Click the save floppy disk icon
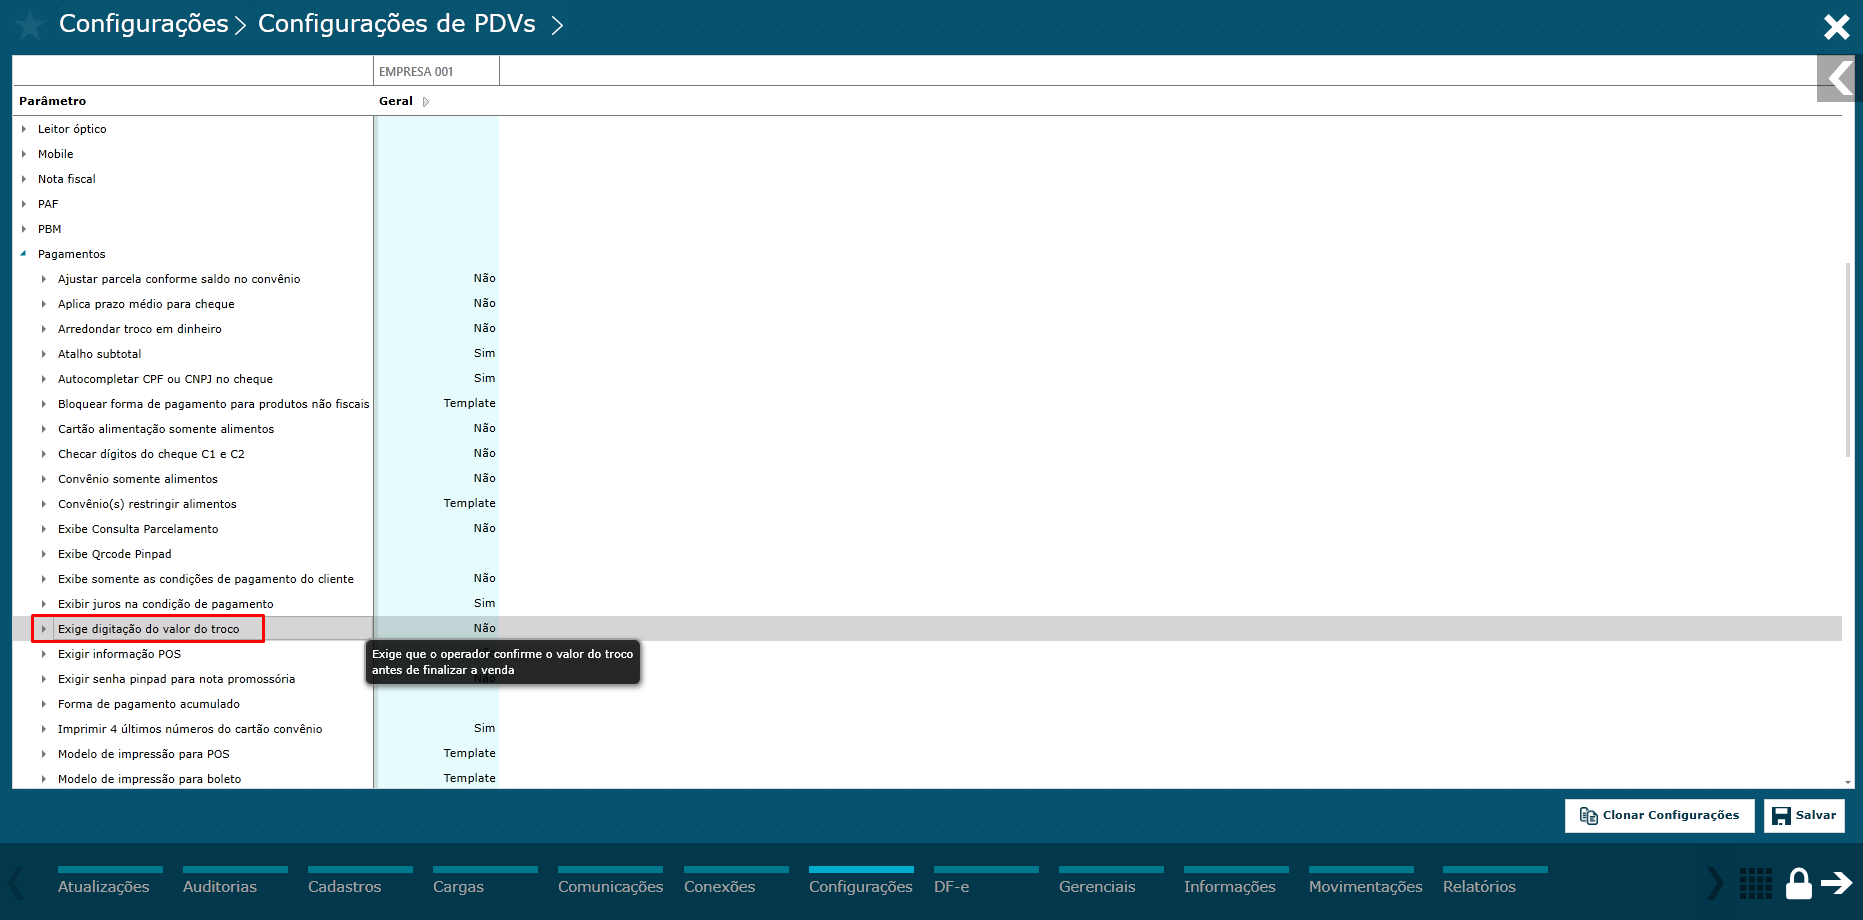Screen dimensions: 1863x920 click(x=1781, y=816)
